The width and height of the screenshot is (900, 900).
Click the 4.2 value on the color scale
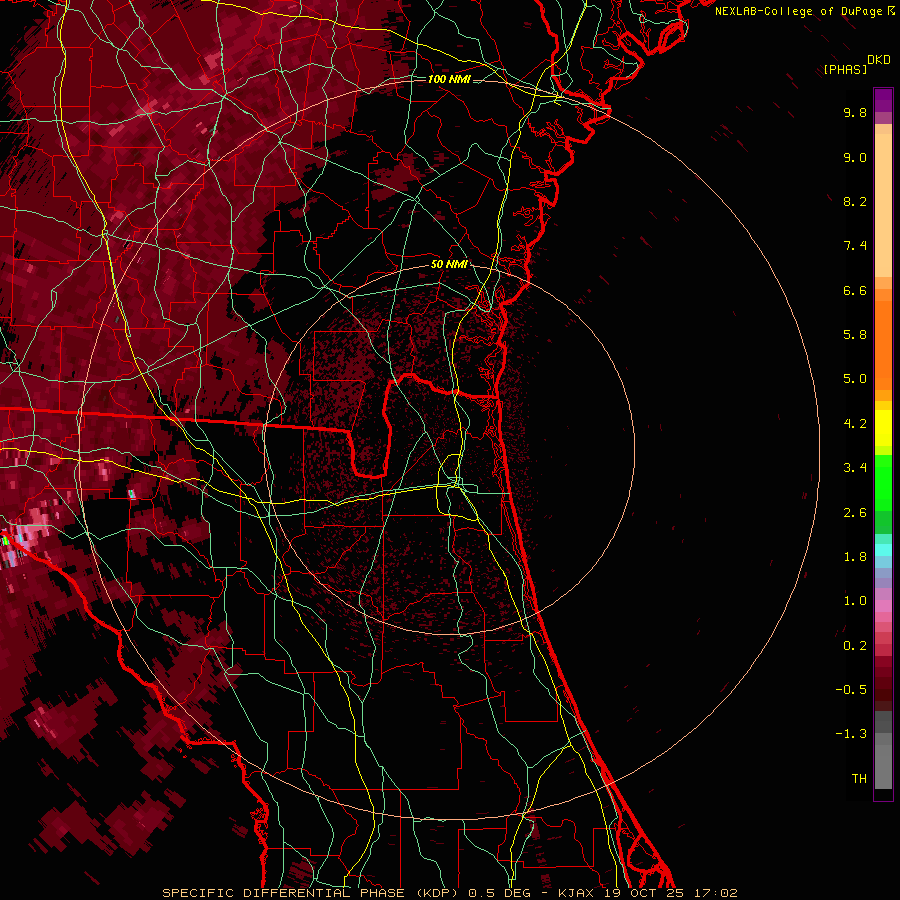point(855,424)
